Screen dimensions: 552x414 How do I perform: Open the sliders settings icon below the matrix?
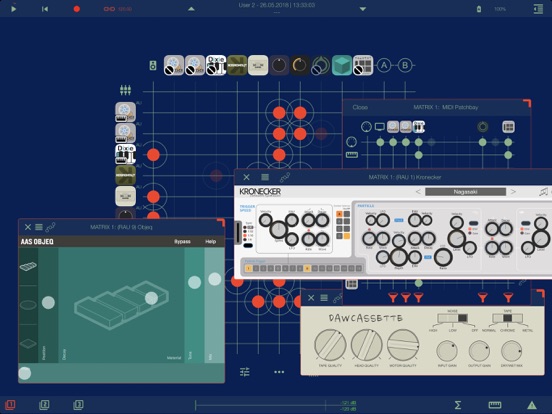[x=245, y=372]
